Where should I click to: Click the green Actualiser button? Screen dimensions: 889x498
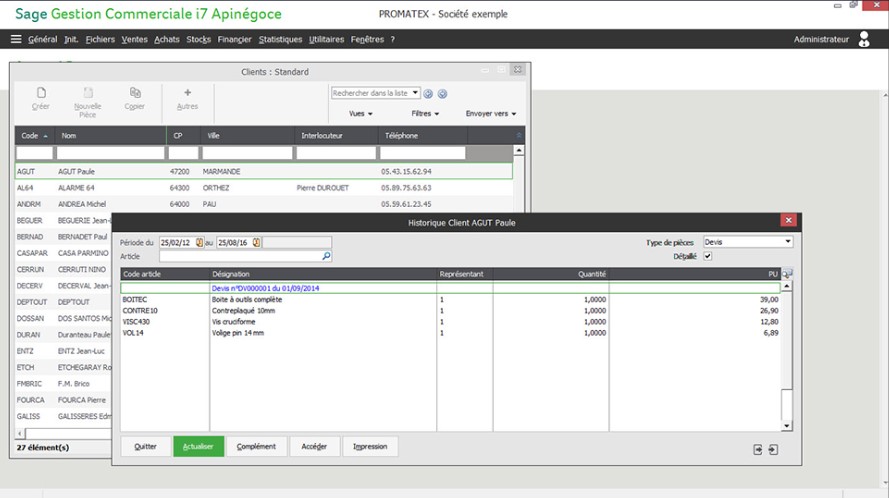coord(198,446)
